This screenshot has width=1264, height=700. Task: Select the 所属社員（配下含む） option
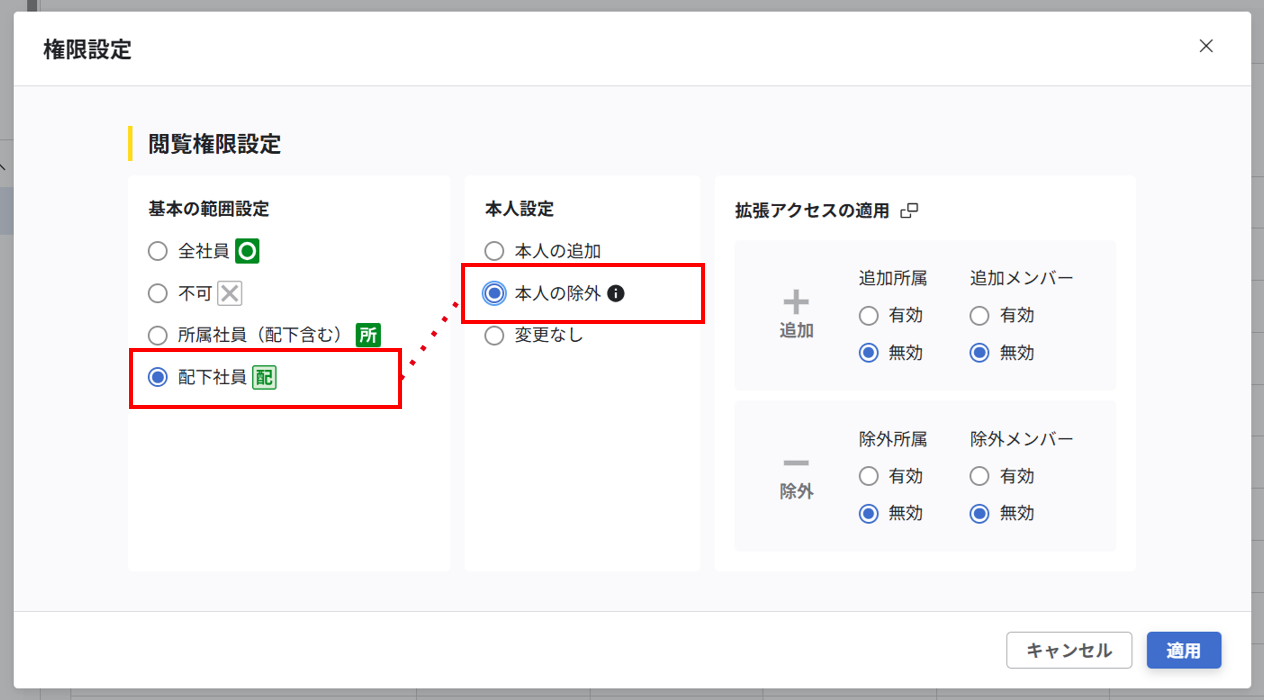click(x=157, y=335)
